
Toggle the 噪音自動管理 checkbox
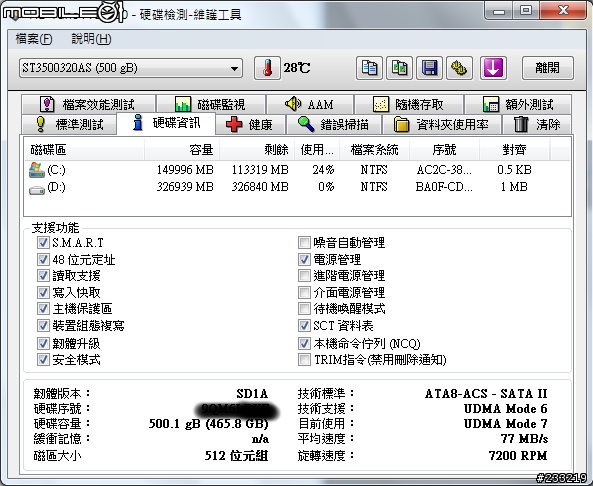pos(304,242)
